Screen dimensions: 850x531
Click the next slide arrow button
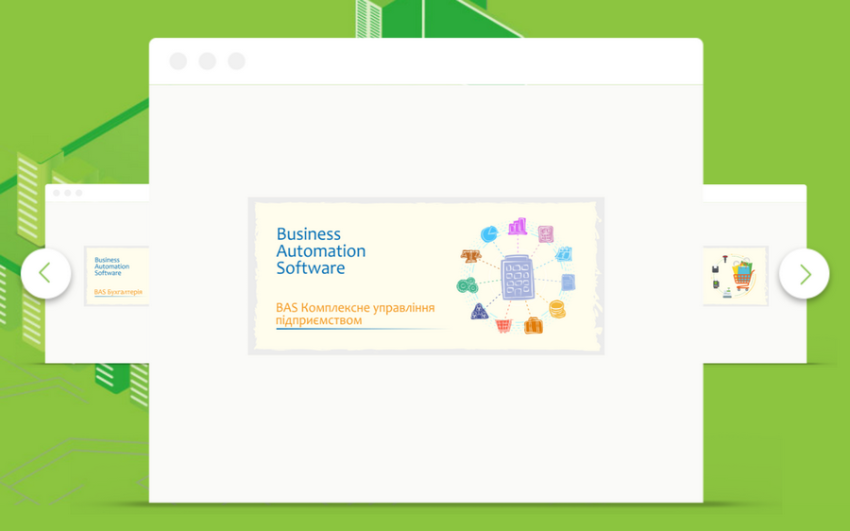804,273
